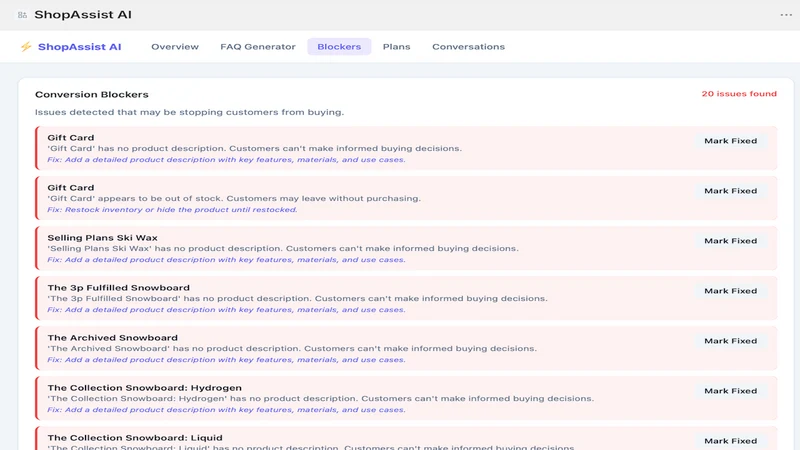Click "'The Archived Snowboard' has no product description" text
The width and height of the screenshot is (800, 450).
pos(292,348)
